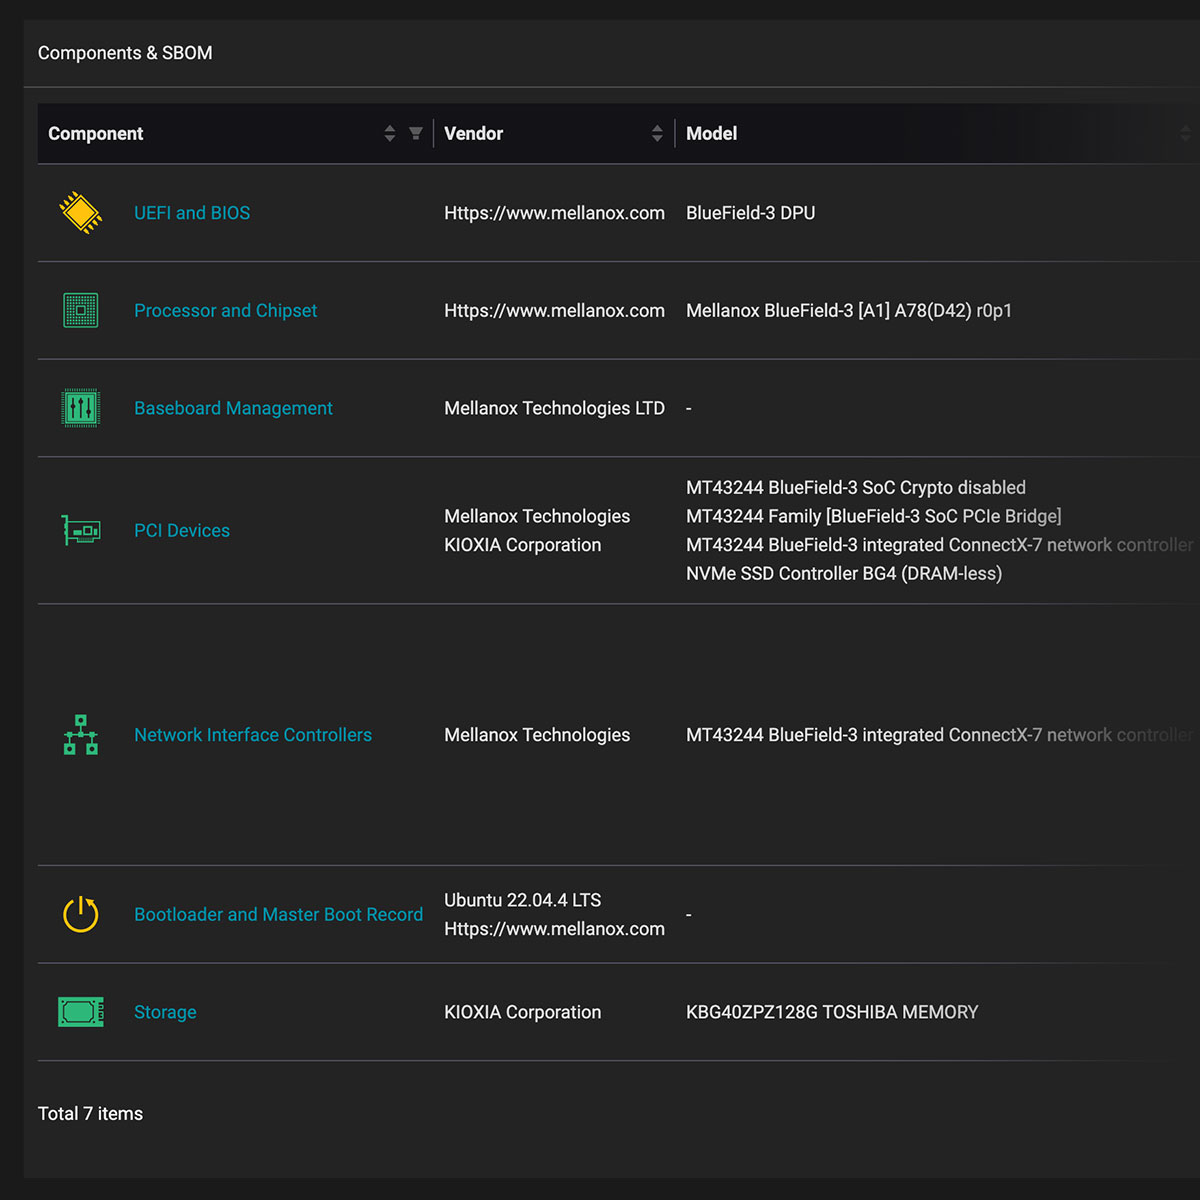
Task: Sort by the Model column arrows
Action: click(x=1186, y=133)
